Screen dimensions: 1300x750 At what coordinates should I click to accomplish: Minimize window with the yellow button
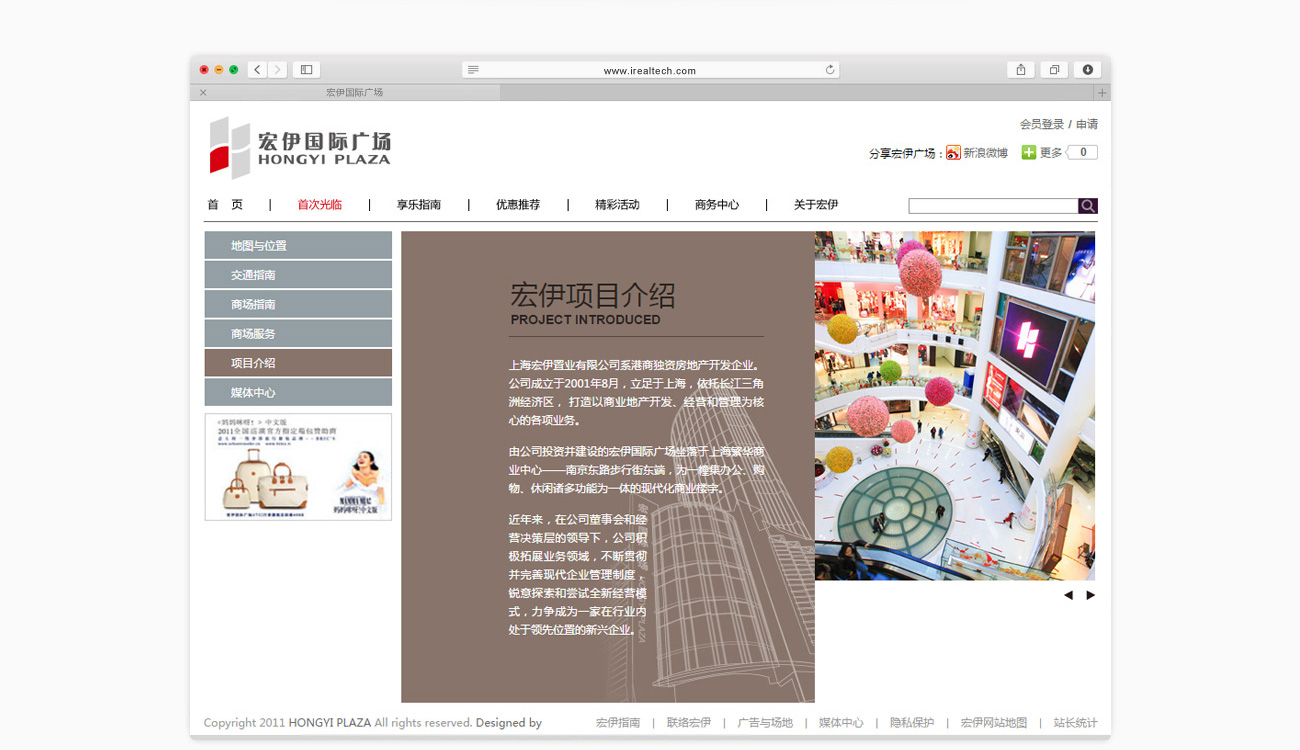click(219, 70)
